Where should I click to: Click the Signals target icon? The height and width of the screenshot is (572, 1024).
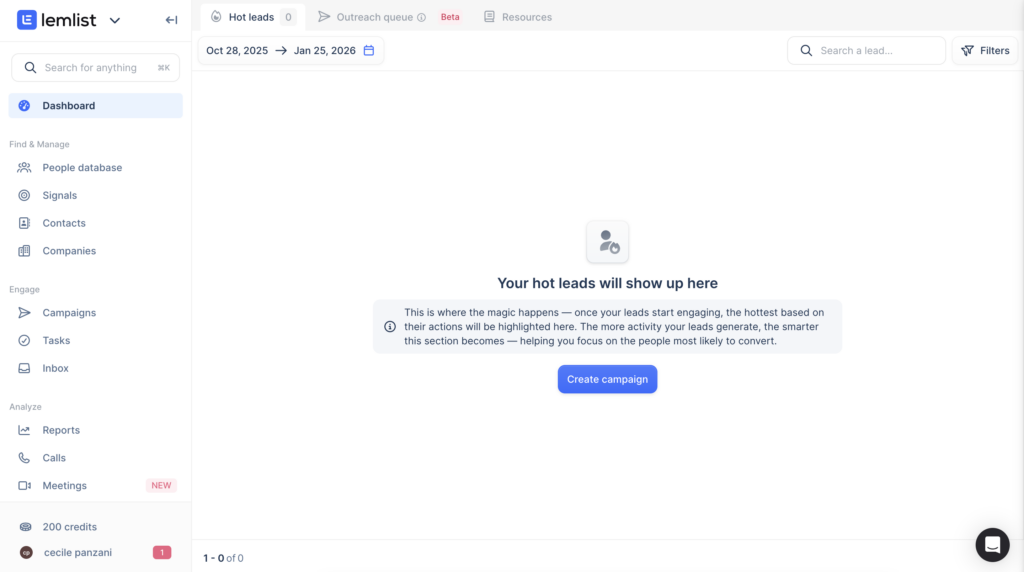[x=24, y=196]
